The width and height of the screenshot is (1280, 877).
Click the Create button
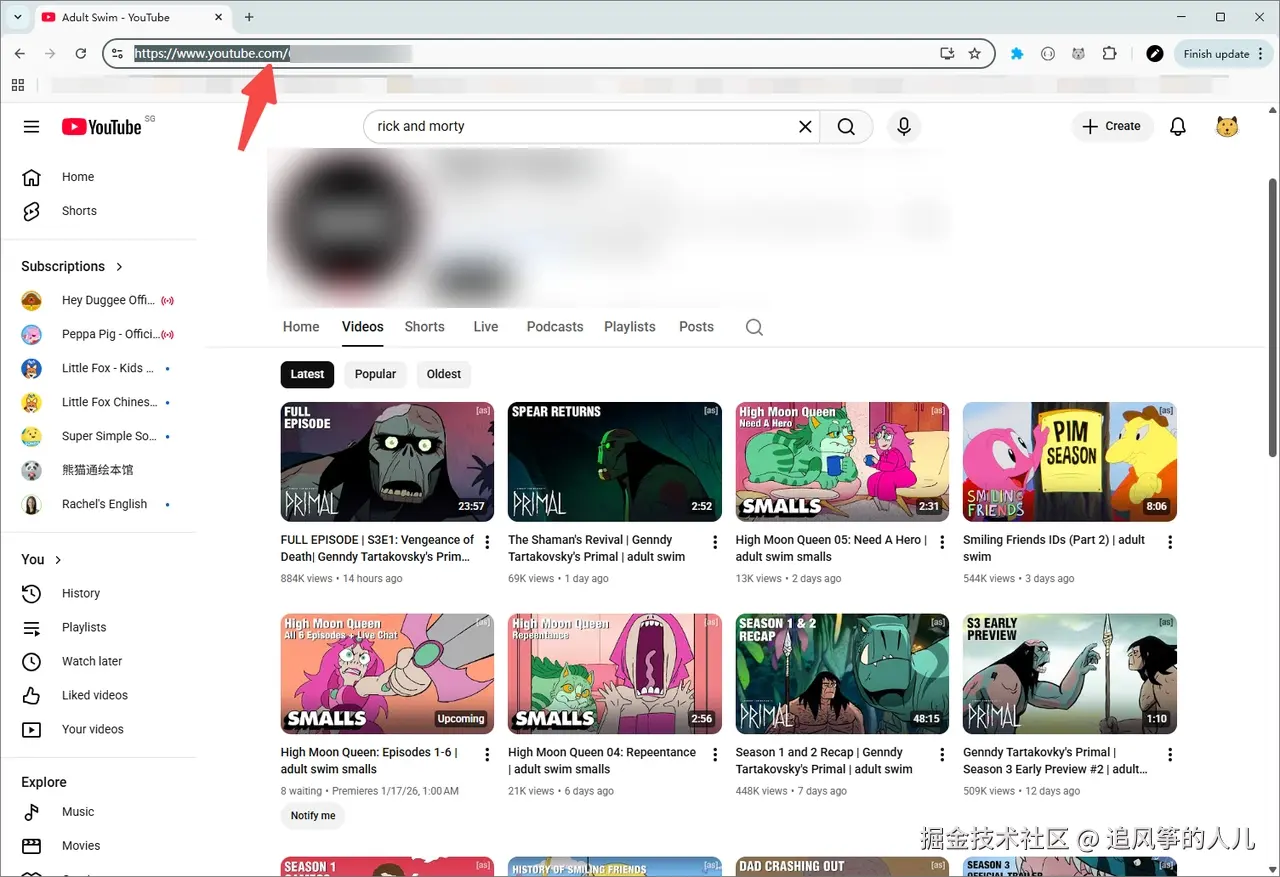click(1111, 126)
